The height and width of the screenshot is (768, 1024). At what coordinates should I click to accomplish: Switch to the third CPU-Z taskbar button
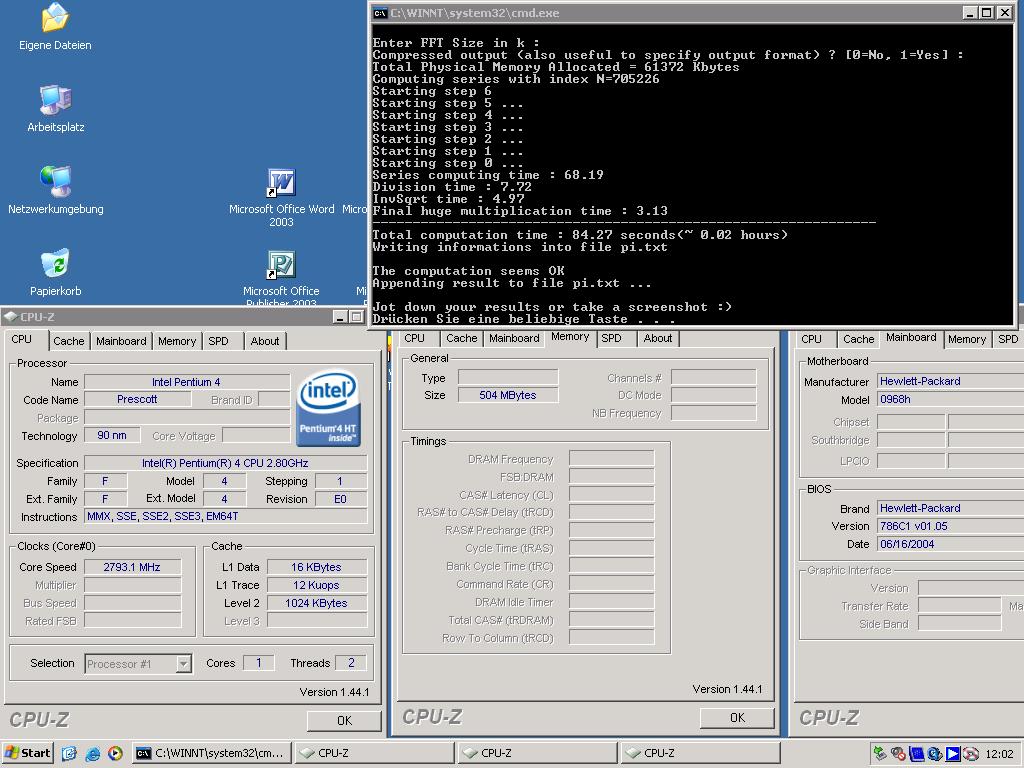click(700, 753)
